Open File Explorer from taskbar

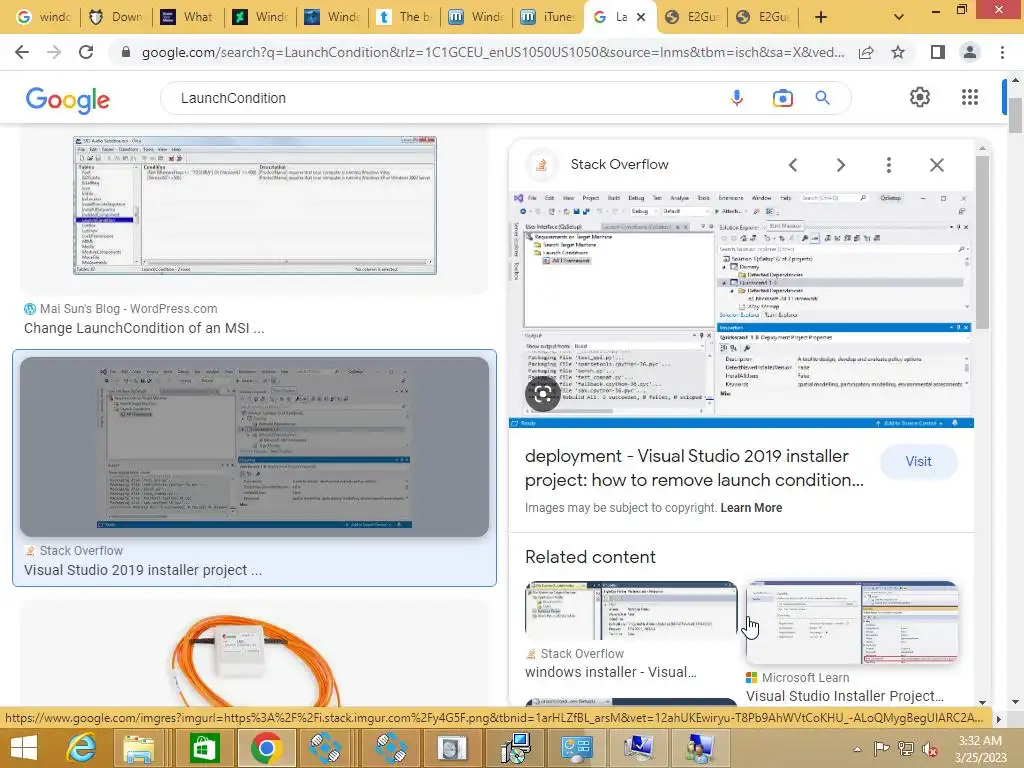click(138, 748)
